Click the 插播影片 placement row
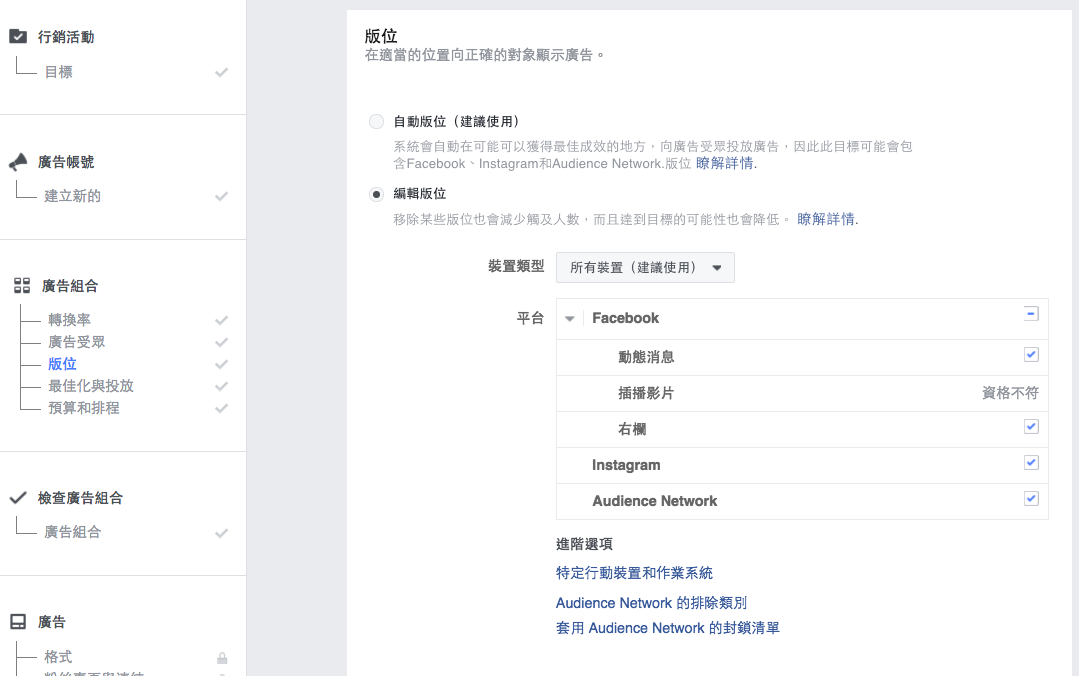The width and height of the screenshot is (1079, 676). 802,393
